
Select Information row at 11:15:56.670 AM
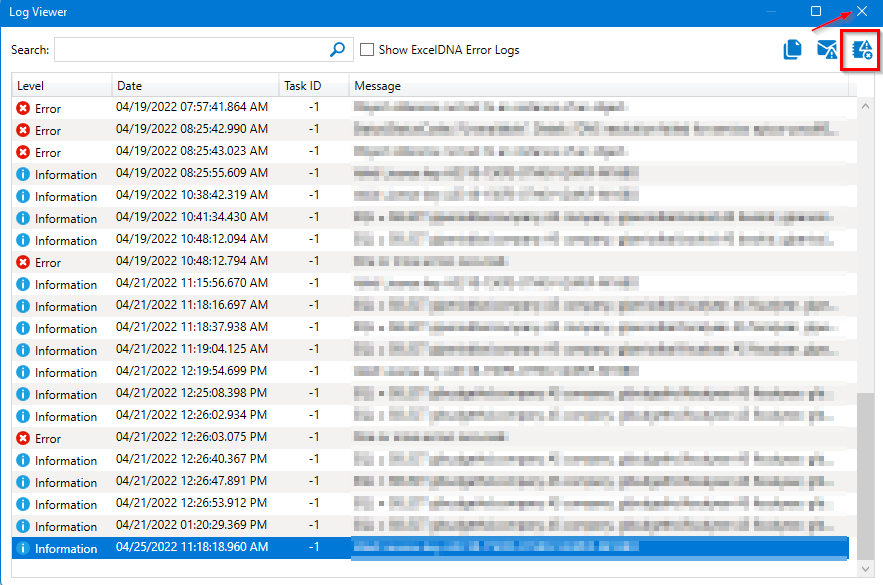click(430, 283)
